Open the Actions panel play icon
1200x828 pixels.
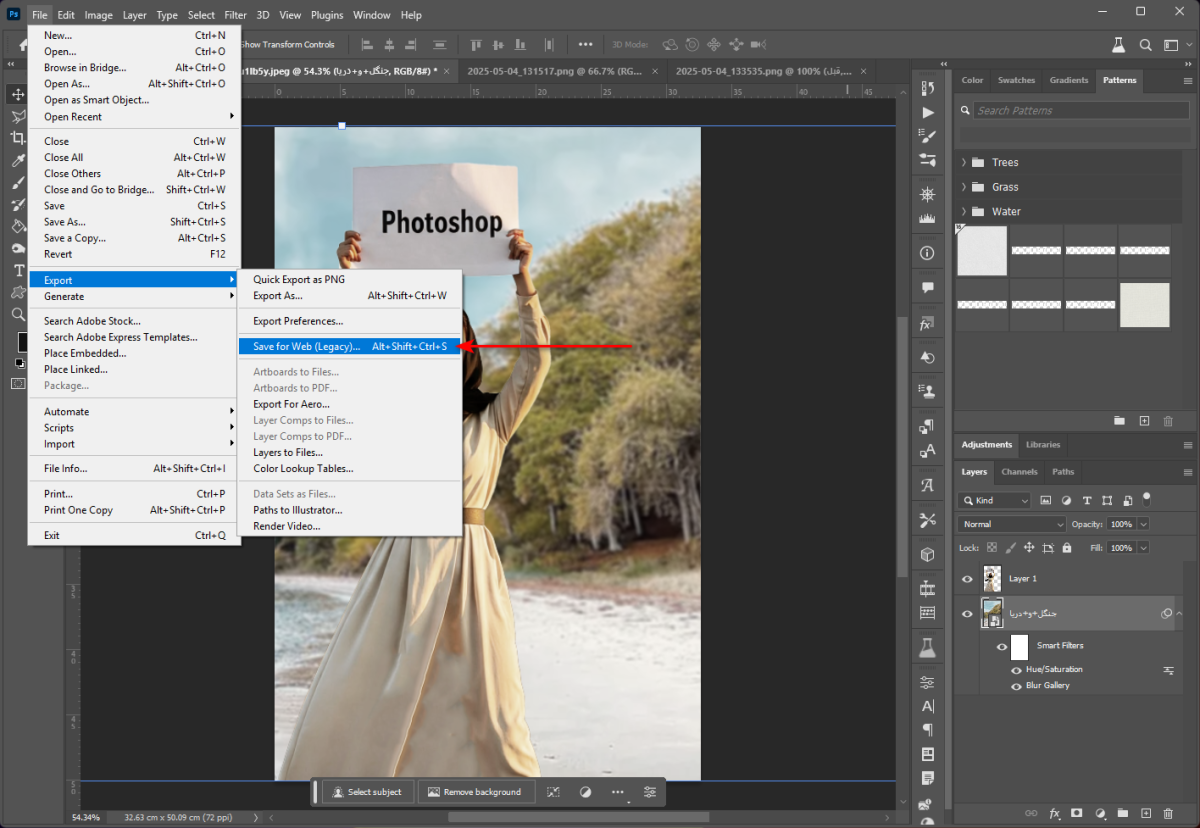927,112
